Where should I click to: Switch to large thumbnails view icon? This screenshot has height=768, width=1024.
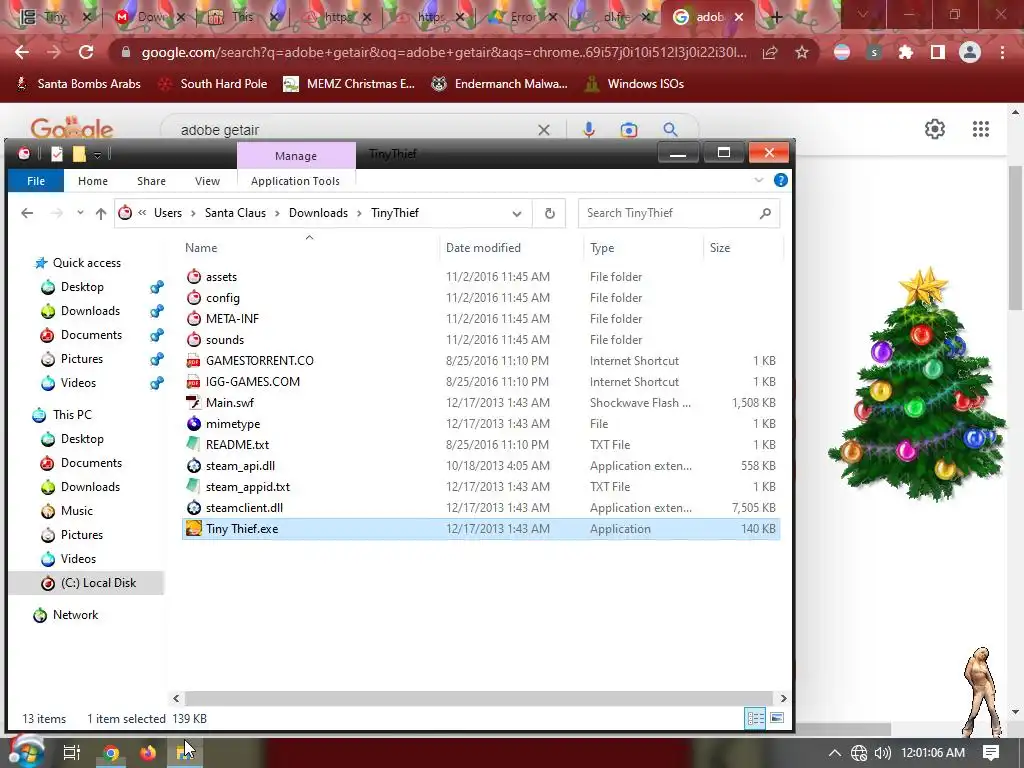tap(776, 718)
